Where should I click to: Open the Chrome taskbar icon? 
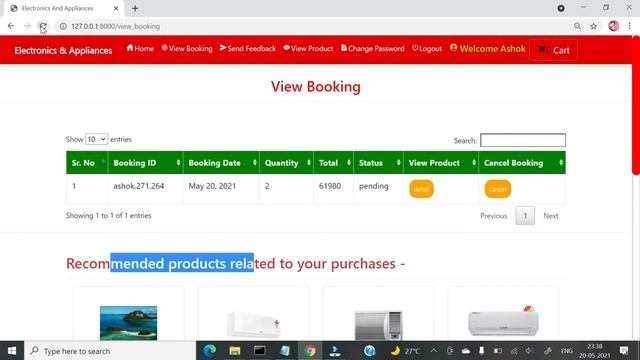click(310, 351)
